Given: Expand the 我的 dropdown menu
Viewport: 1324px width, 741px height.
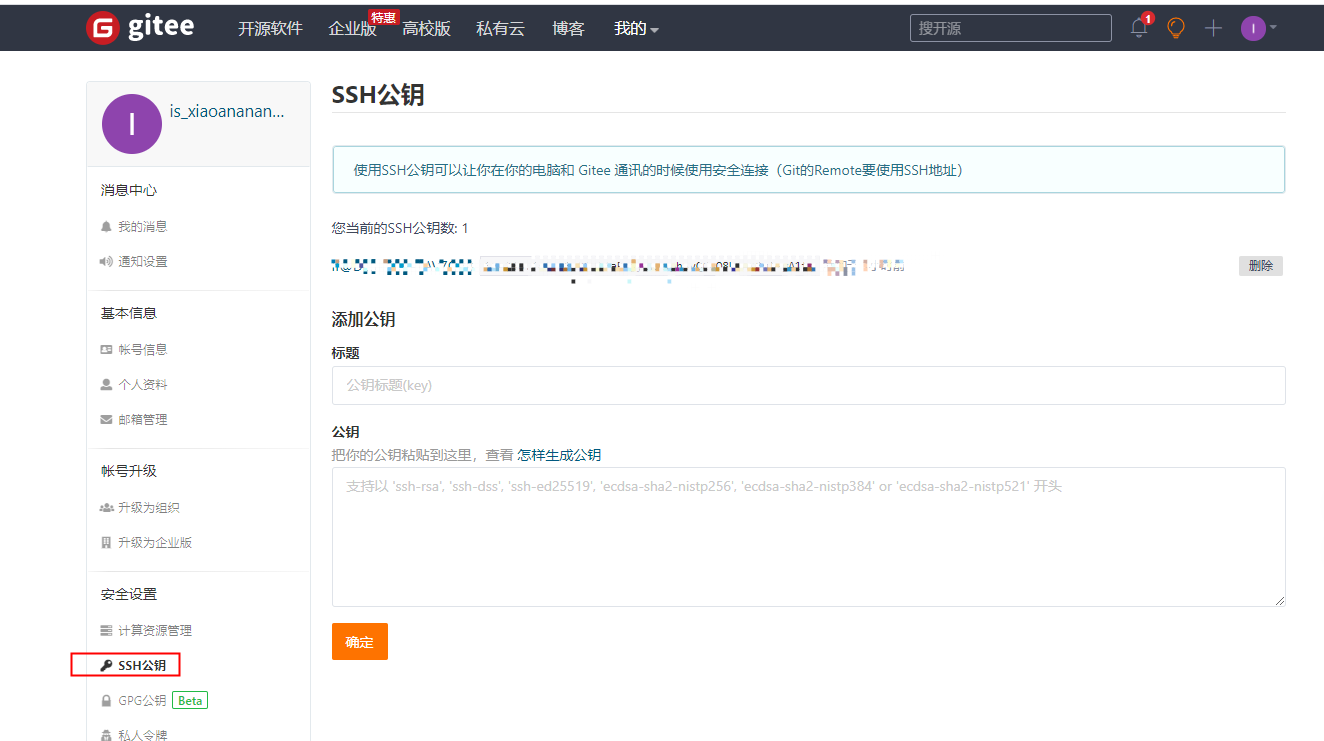Looking at the screenshot, I should tap(636, 29).
